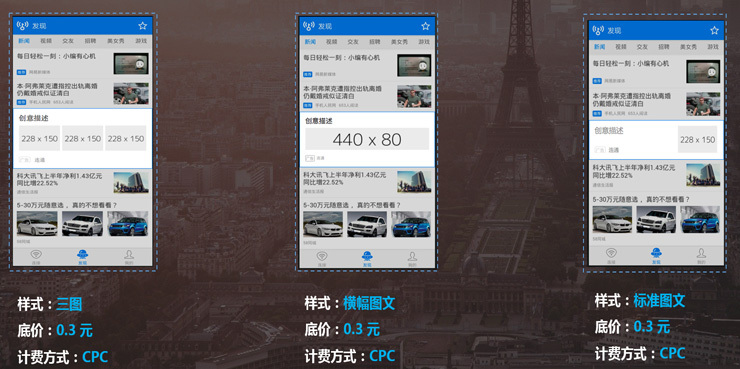Switch to the 游戏 tab in the 横幅图文 phone

pos(424,42)
